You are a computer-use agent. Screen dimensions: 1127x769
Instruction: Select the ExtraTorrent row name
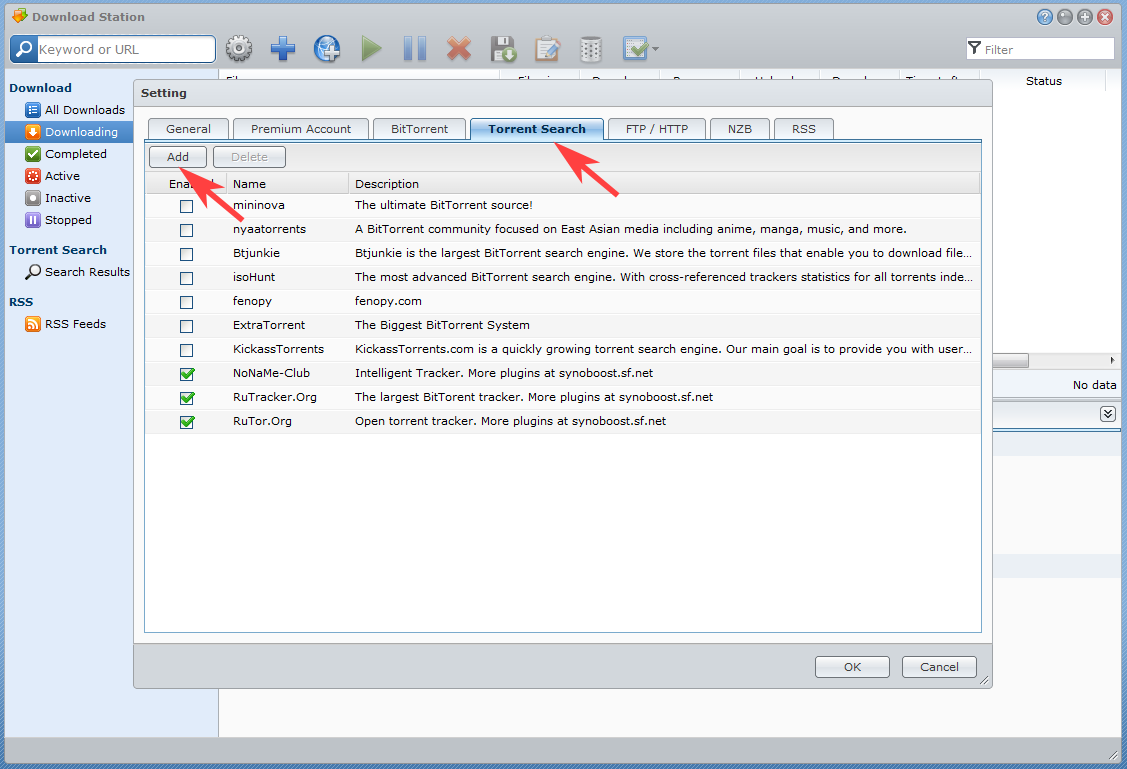pos(269,325)
